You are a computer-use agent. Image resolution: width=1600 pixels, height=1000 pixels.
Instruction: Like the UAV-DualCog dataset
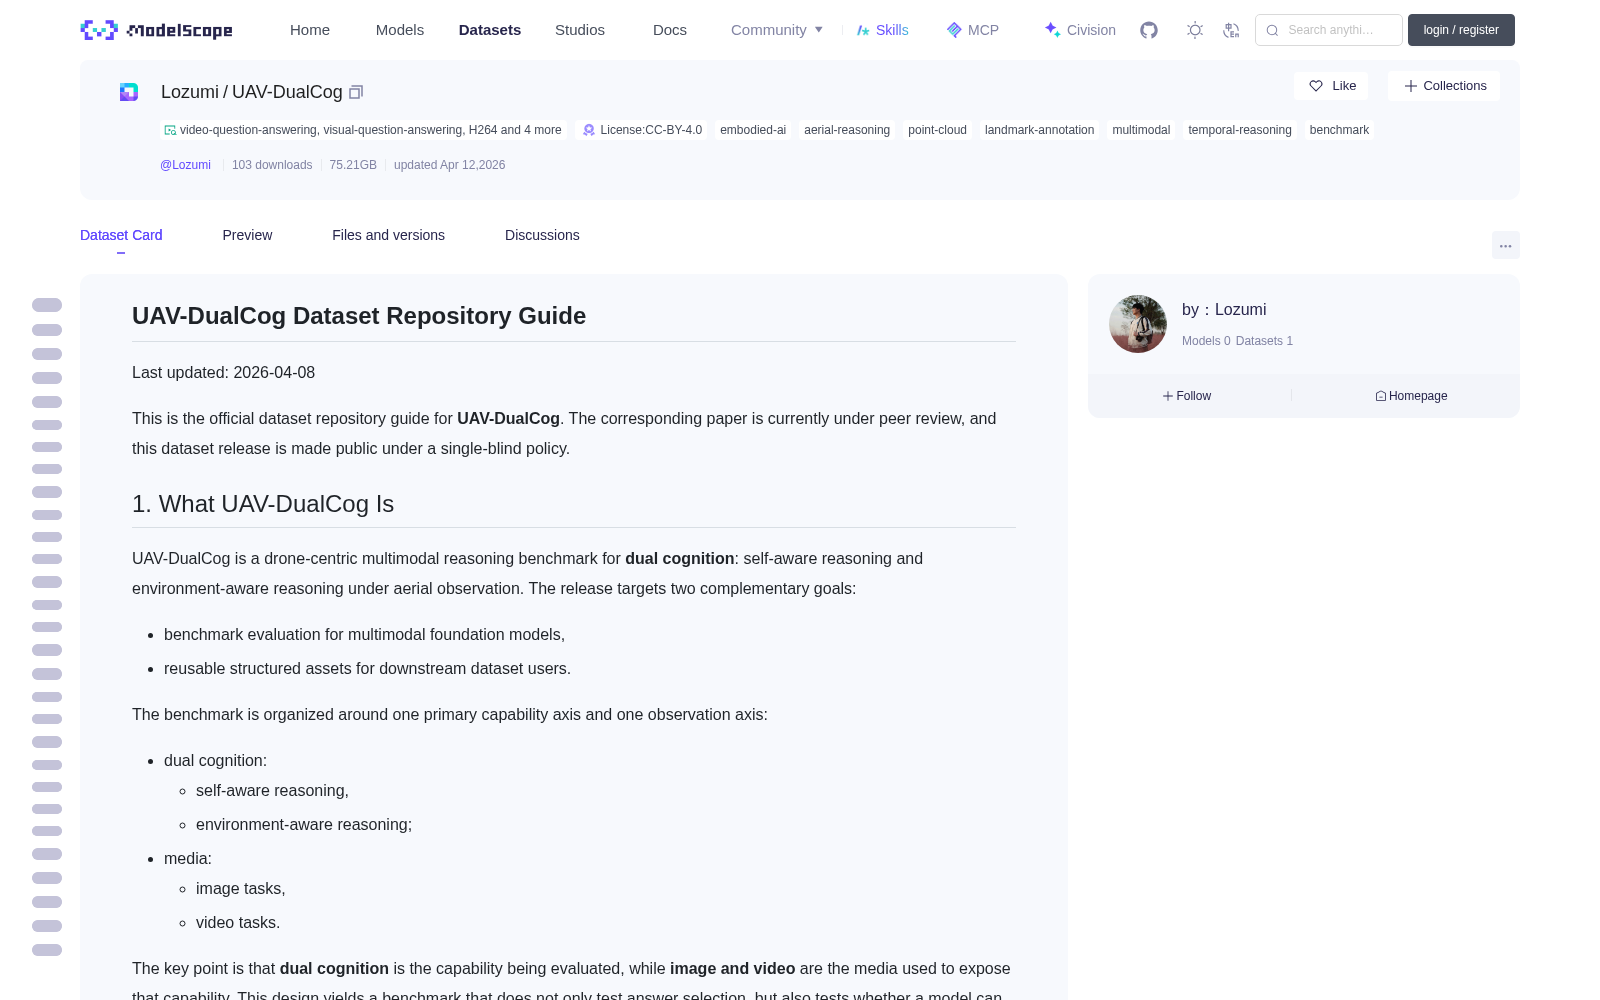click(x=1331, y=86)
